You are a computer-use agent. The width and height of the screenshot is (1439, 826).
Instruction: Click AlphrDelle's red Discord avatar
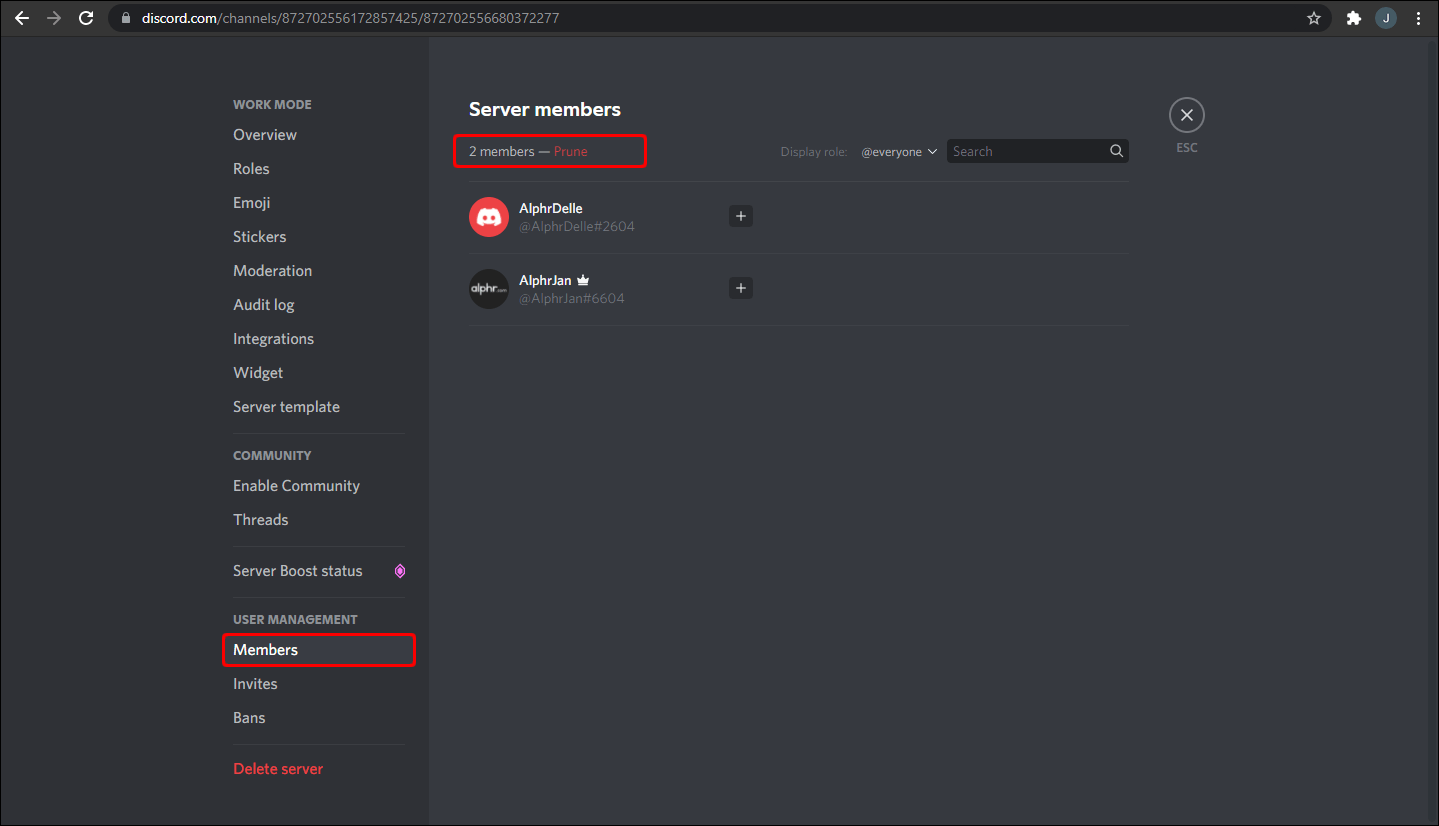pos(489,217)
